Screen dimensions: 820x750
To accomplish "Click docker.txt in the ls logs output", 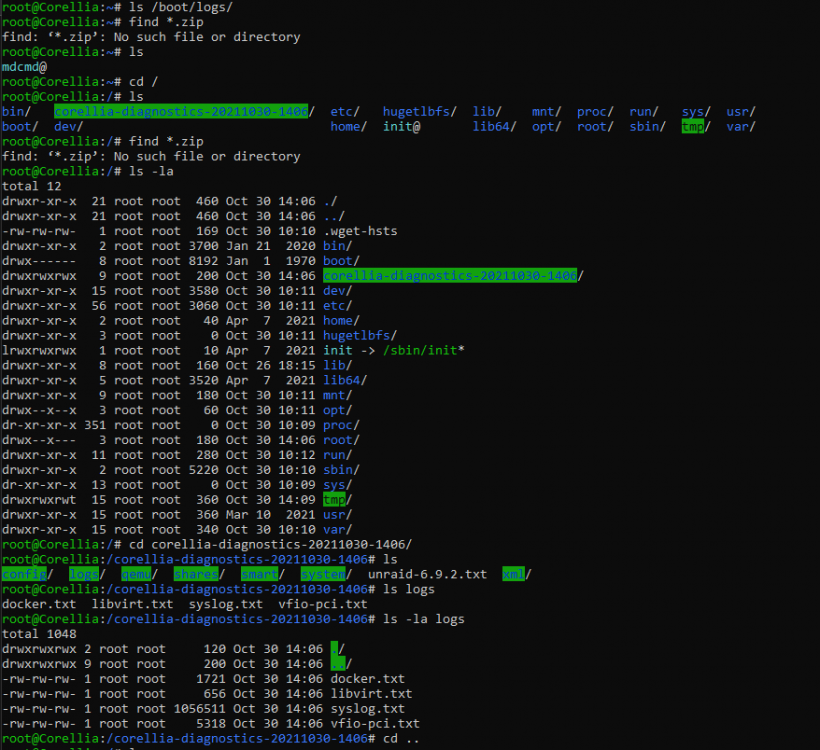I will pos(39,604).
